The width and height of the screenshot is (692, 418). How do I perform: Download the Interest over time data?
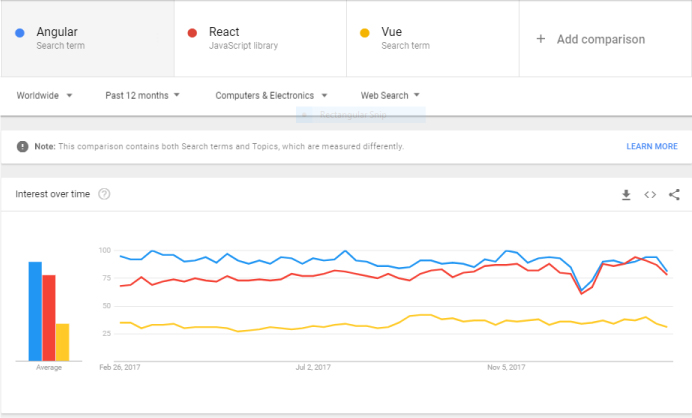(626, 195)
